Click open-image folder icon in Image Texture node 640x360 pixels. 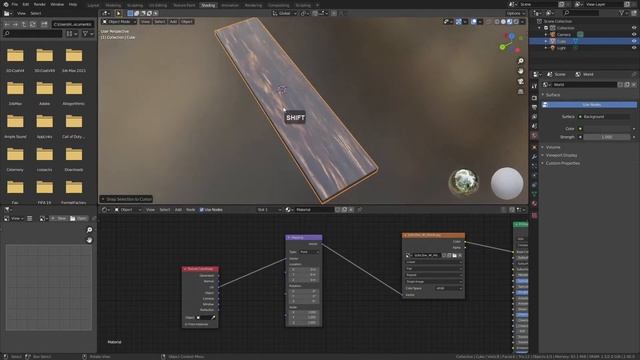455,256
